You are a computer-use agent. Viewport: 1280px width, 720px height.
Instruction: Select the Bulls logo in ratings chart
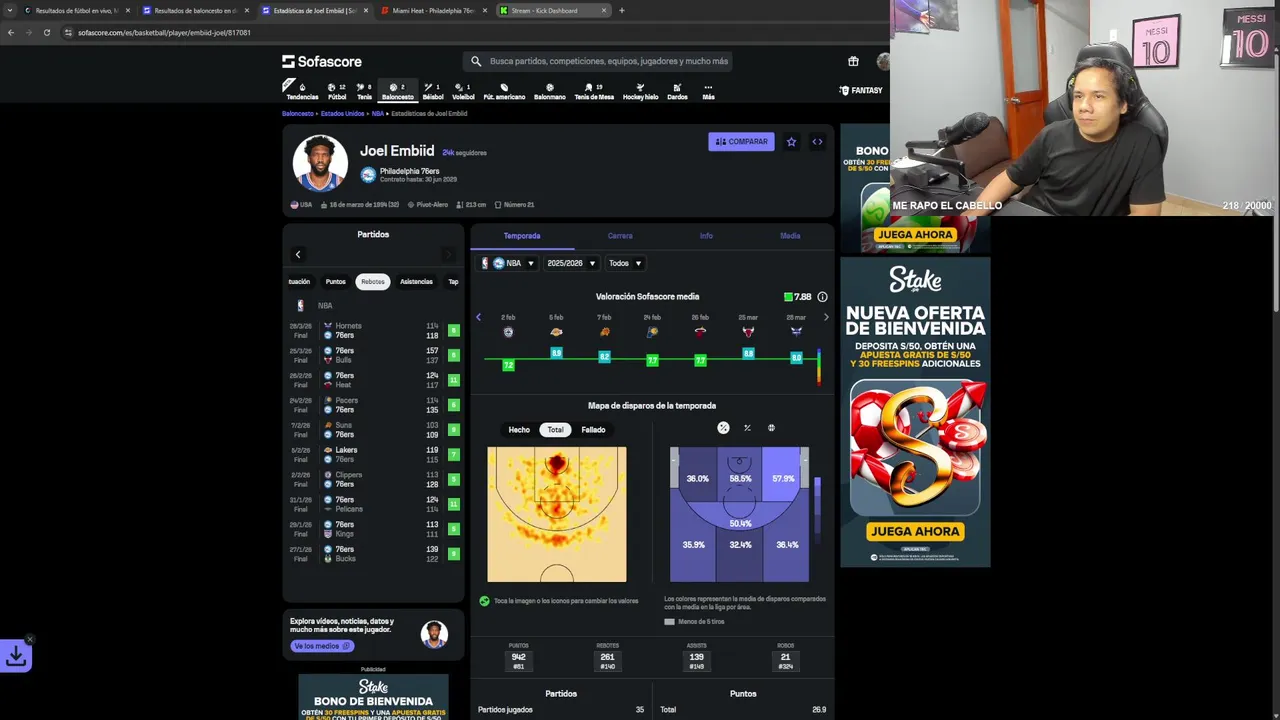748,332
